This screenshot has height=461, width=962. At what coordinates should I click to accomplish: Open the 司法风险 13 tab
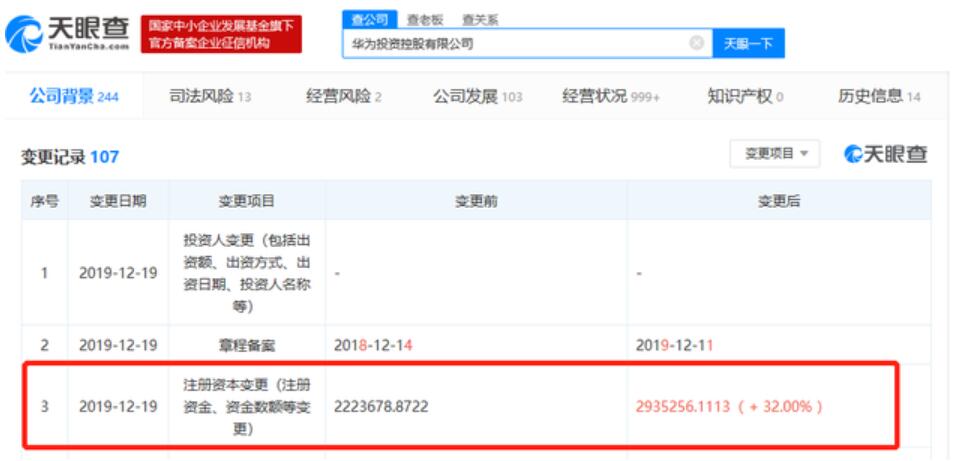[x=210, y=96]
